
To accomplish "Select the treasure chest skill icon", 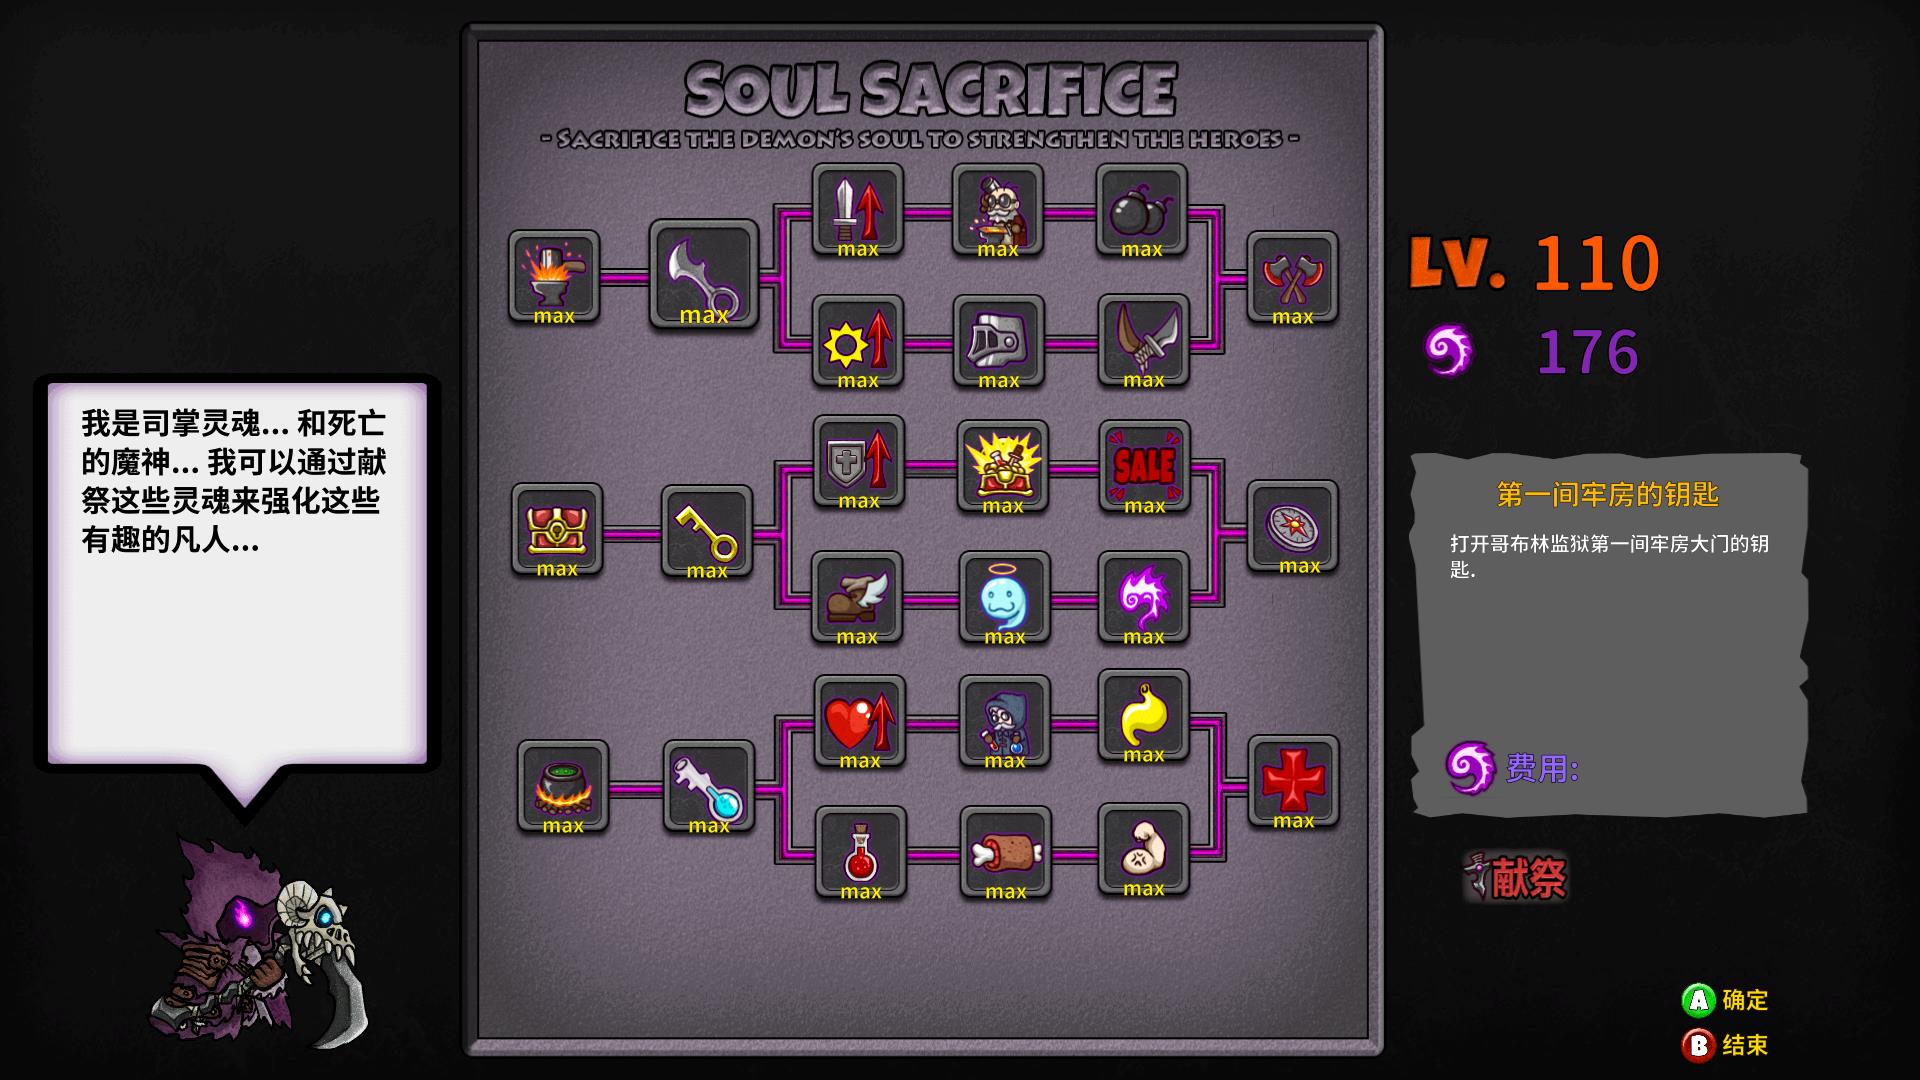I will [557, 529].
